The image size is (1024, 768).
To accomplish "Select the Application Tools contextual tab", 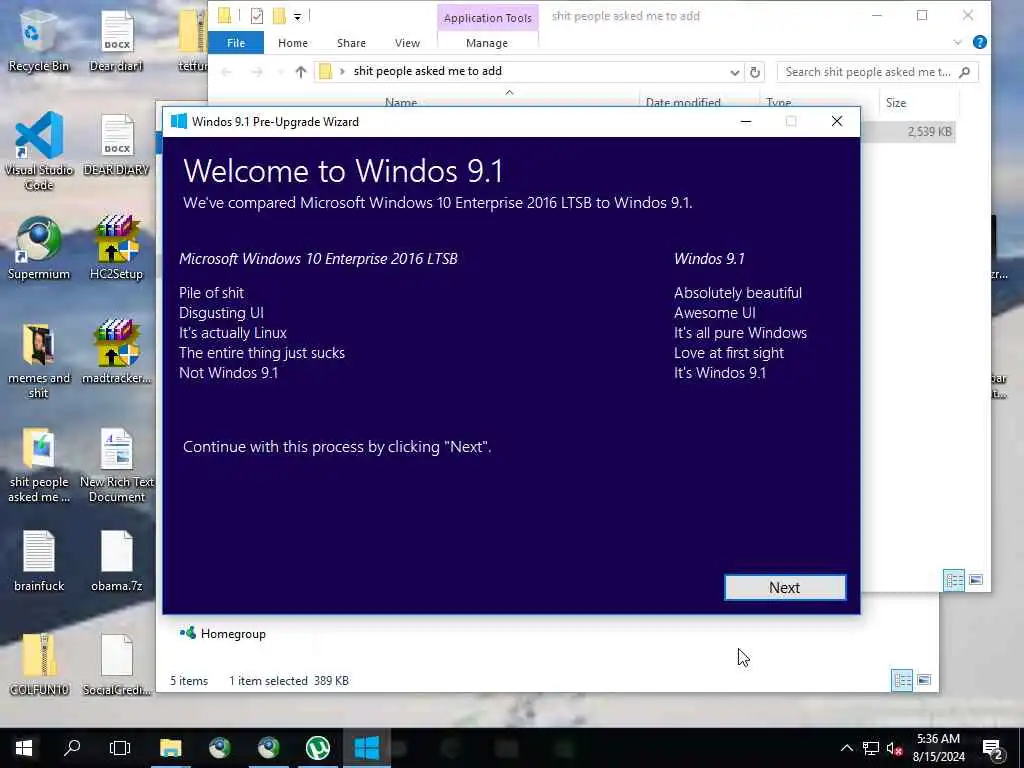I will (488, 18).
